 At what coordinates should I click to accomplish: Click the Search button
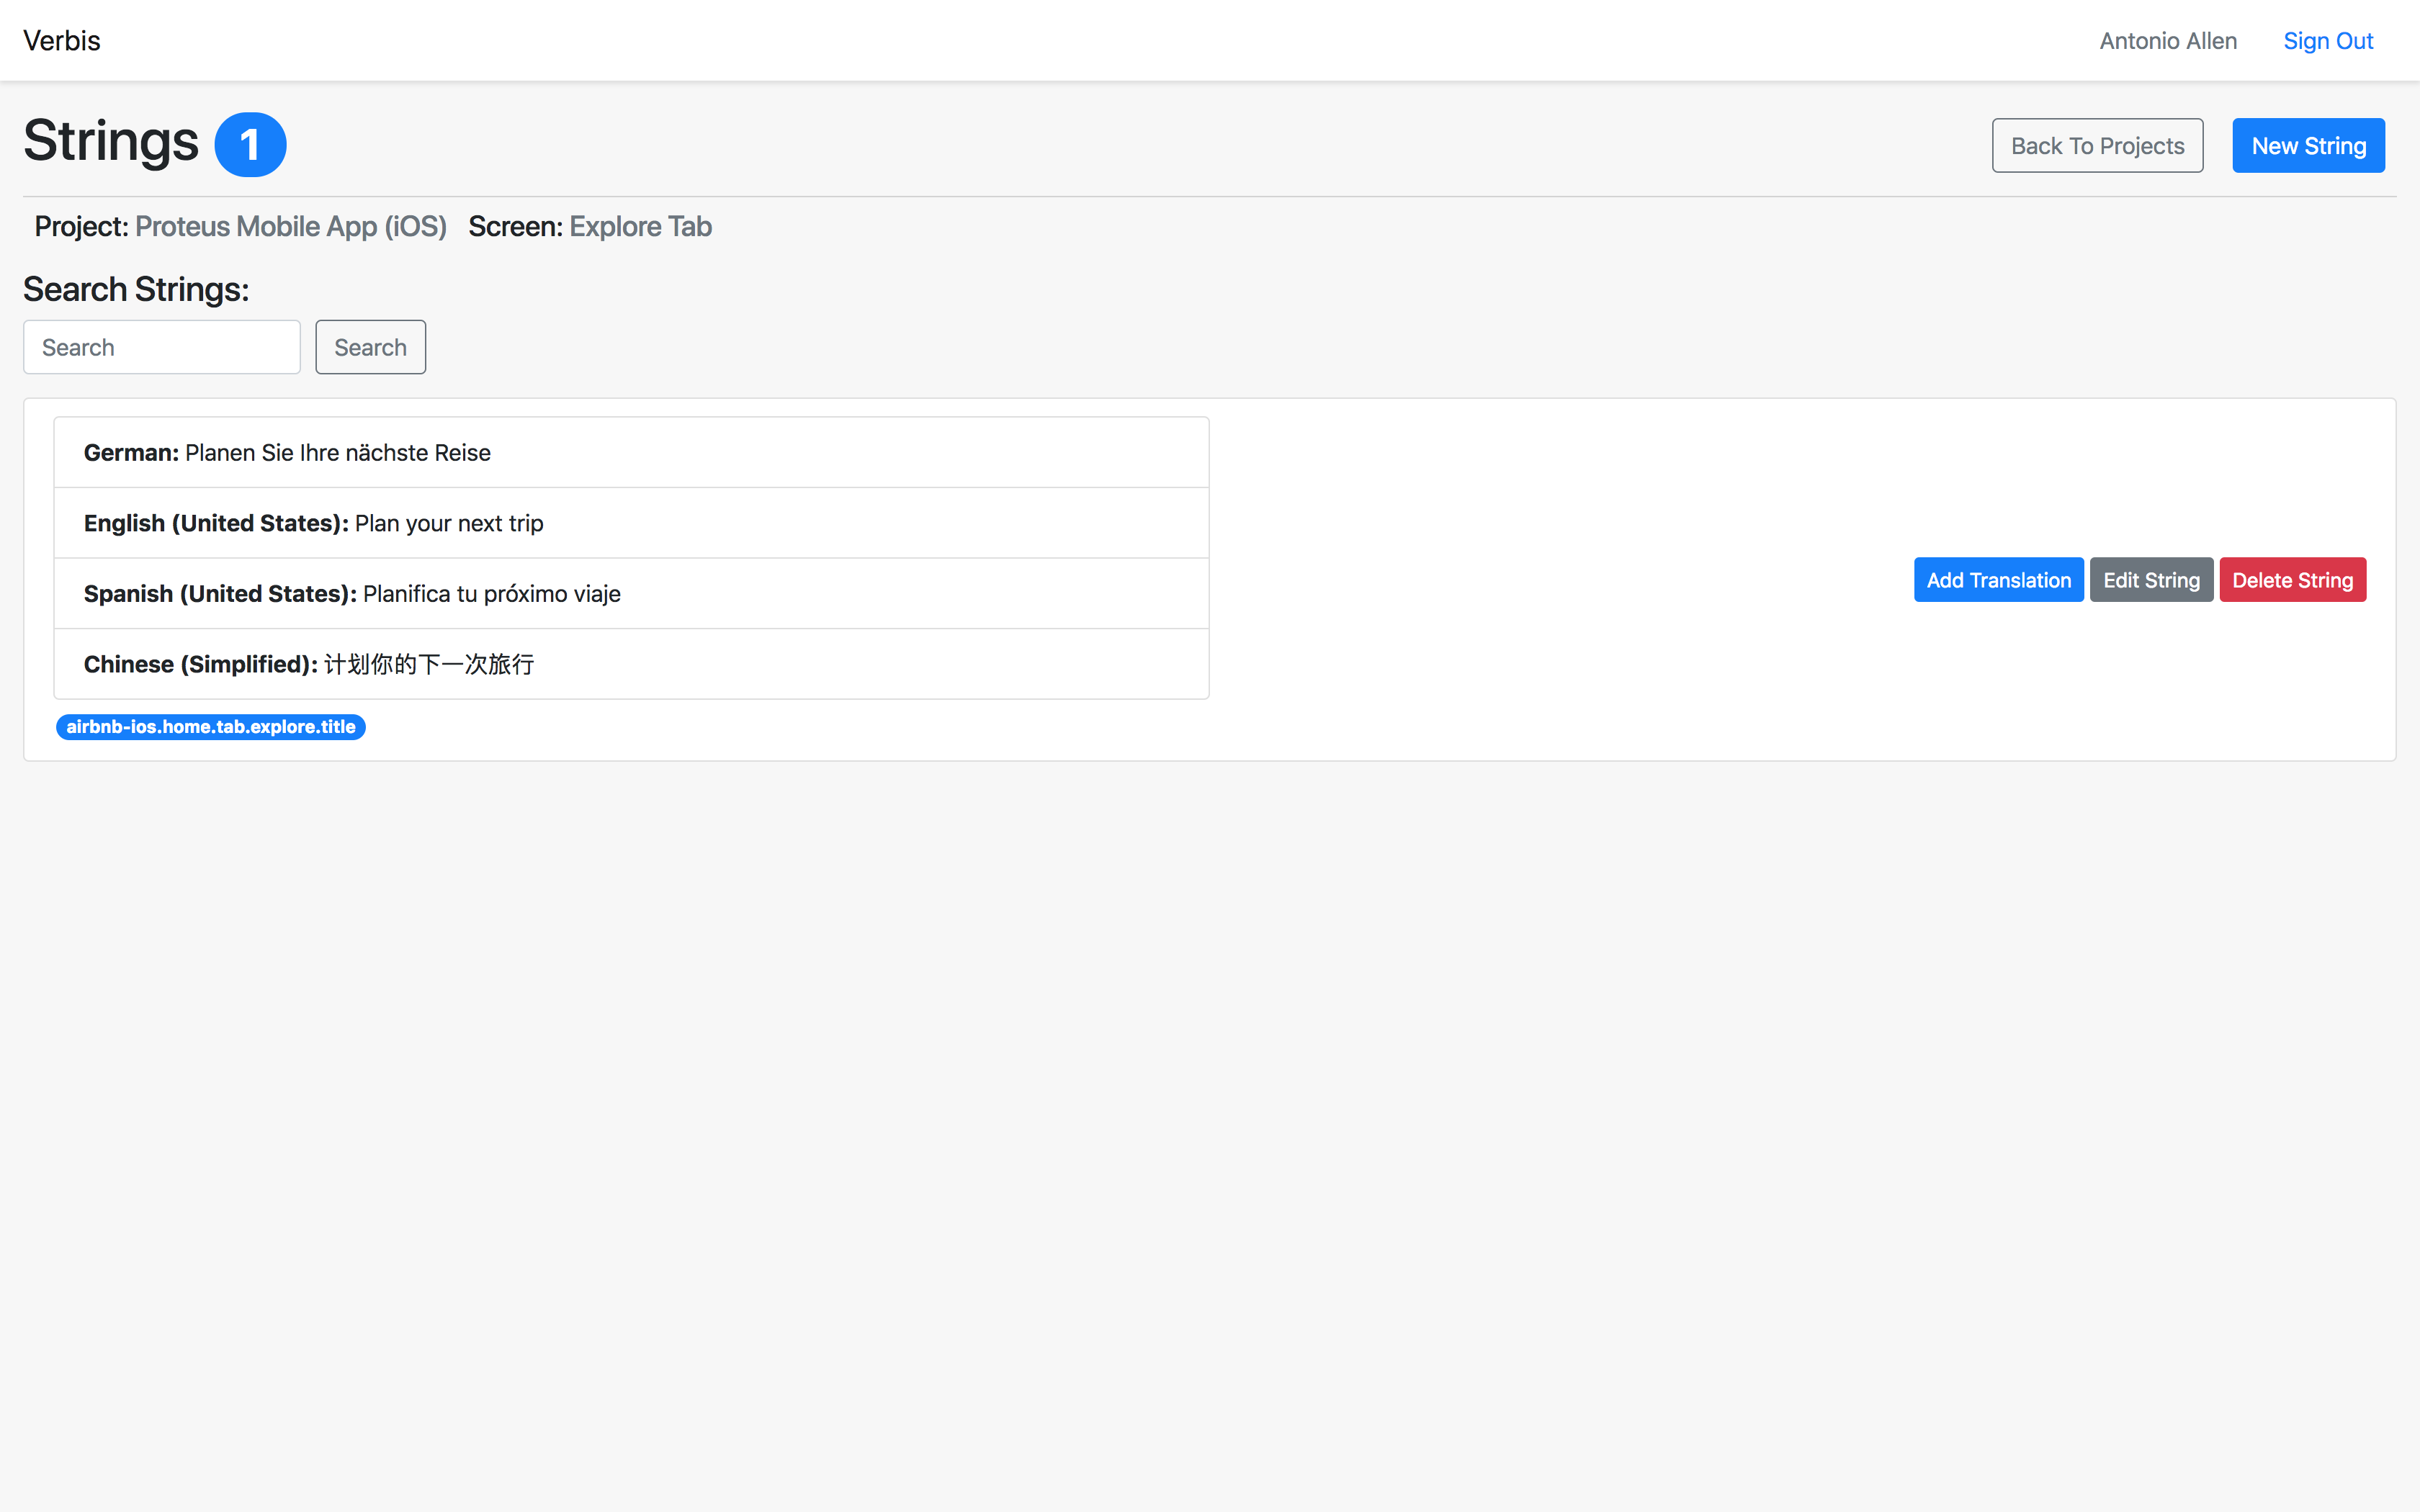(x=370, y=347)
